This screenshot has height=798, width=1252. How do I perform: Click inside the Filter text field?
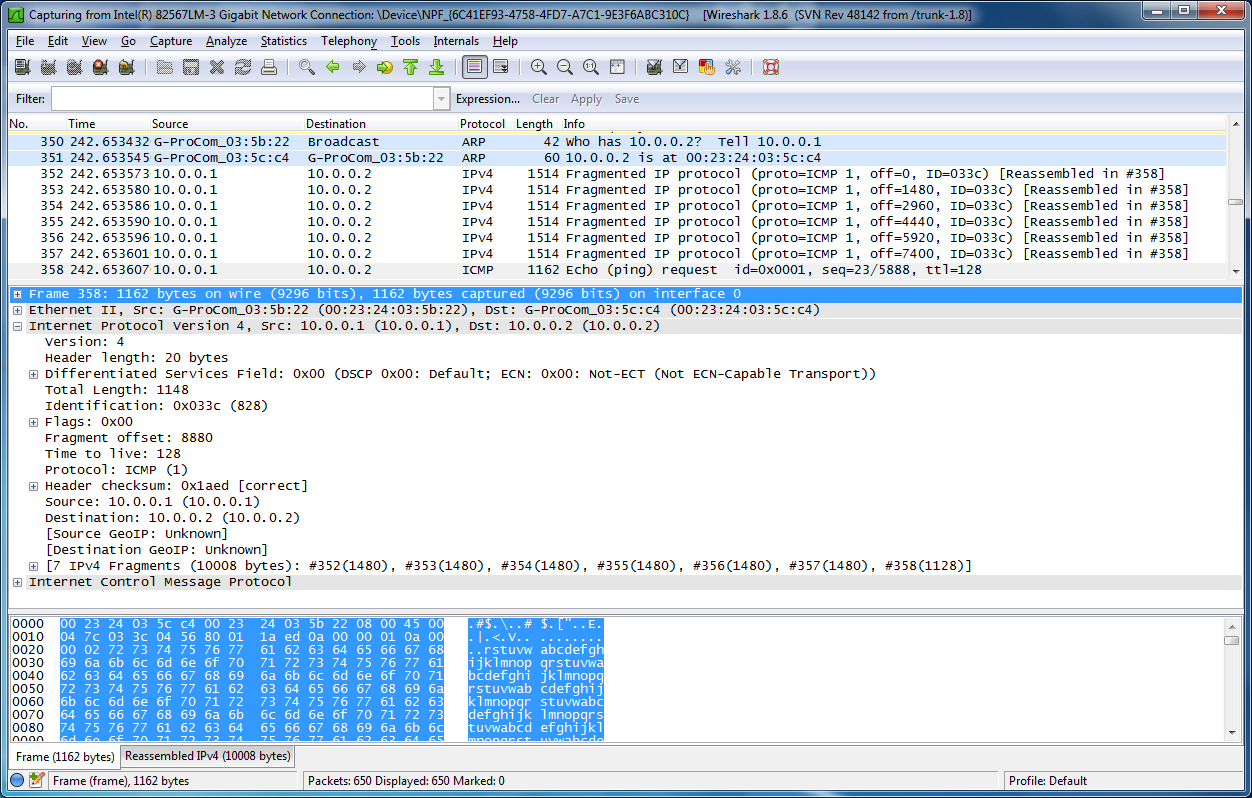tap(240, 99)
